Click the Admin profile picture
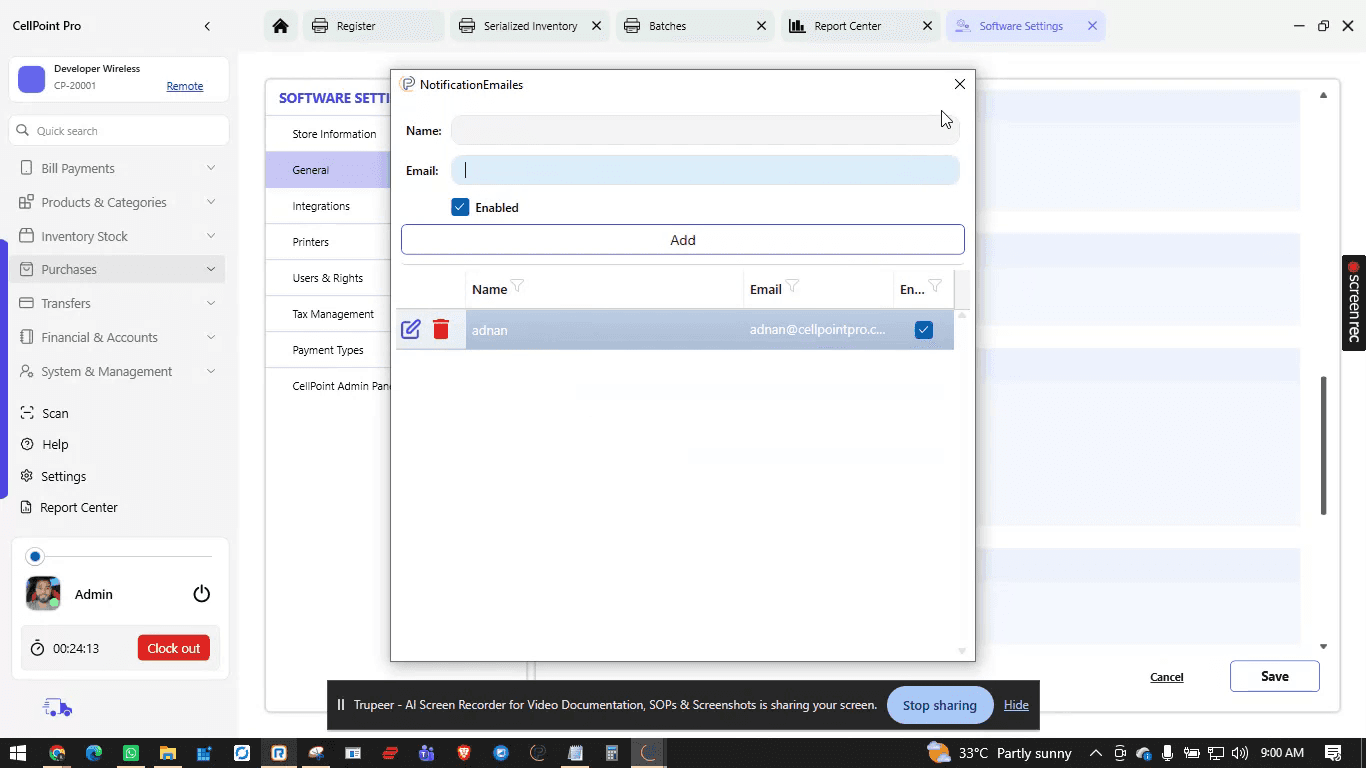1366x768 pixels. click(x=43, y=593)
